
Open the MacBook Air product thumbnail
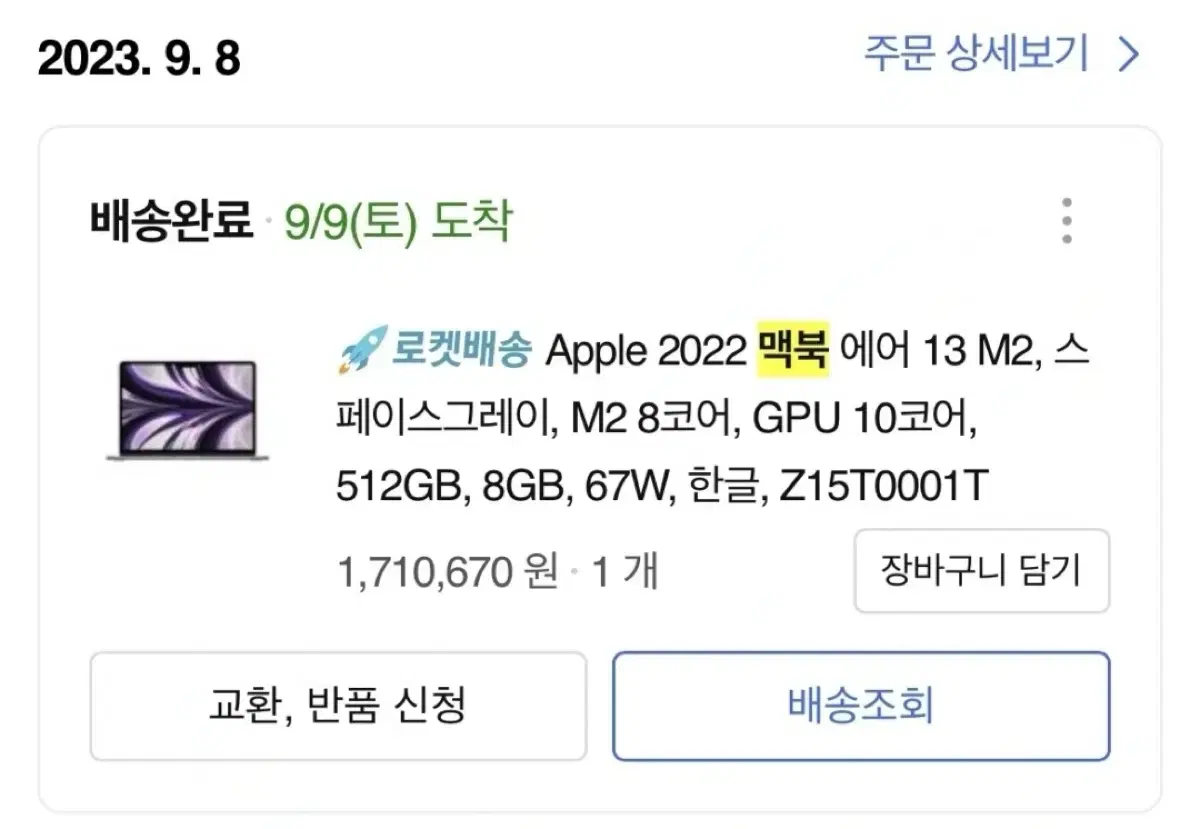click(x=187, y=411)
